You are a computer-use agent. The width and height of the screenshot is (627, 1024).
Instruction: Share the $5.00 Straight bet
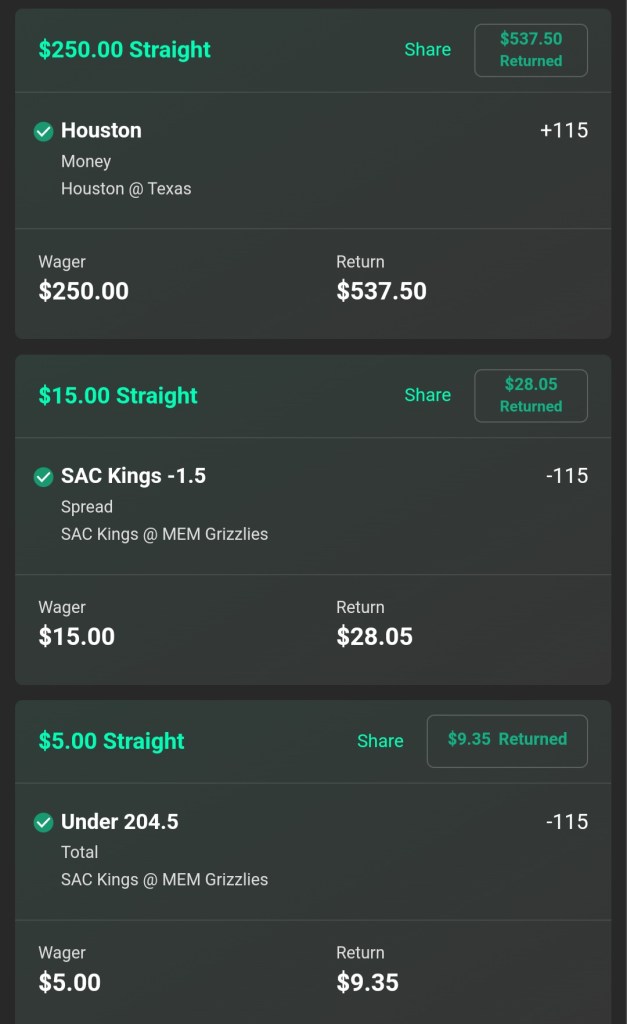(380, 741)
